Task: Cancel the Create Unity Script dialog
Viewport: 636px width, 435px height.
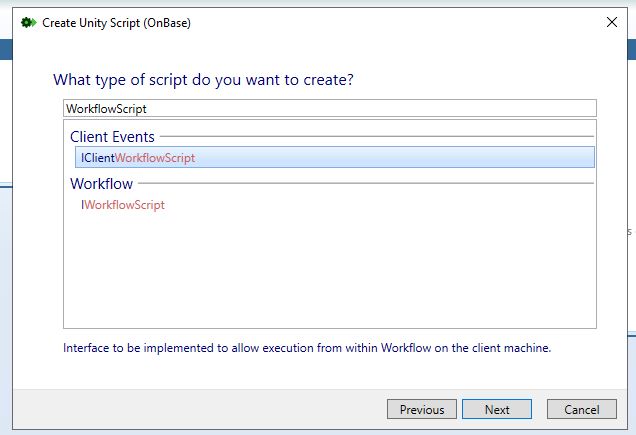Action: 582,409
